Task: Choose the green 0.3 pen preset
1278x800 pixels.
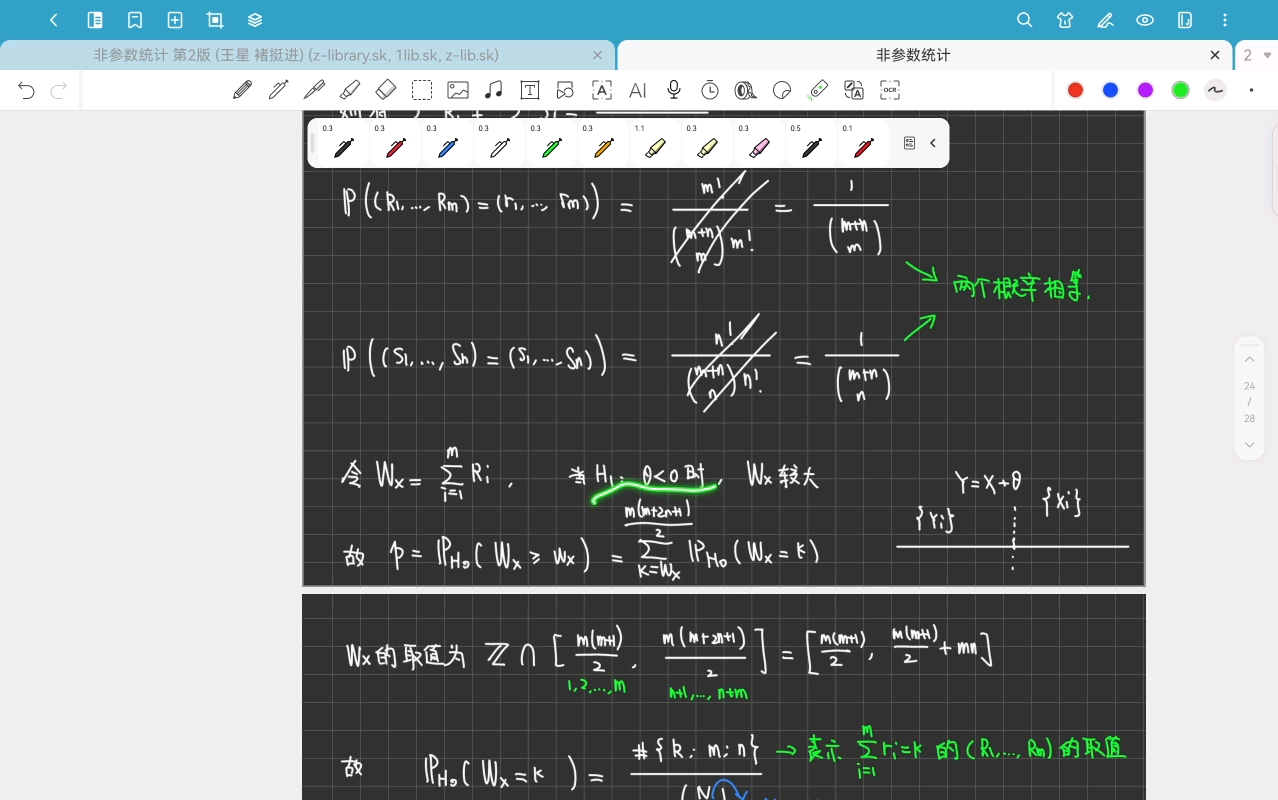Action: [552, 144]
